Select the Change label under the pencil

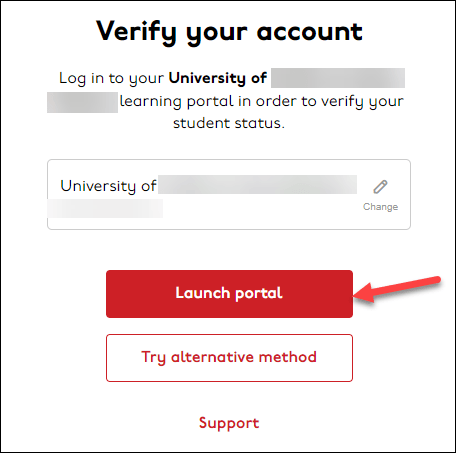point(380,207)
